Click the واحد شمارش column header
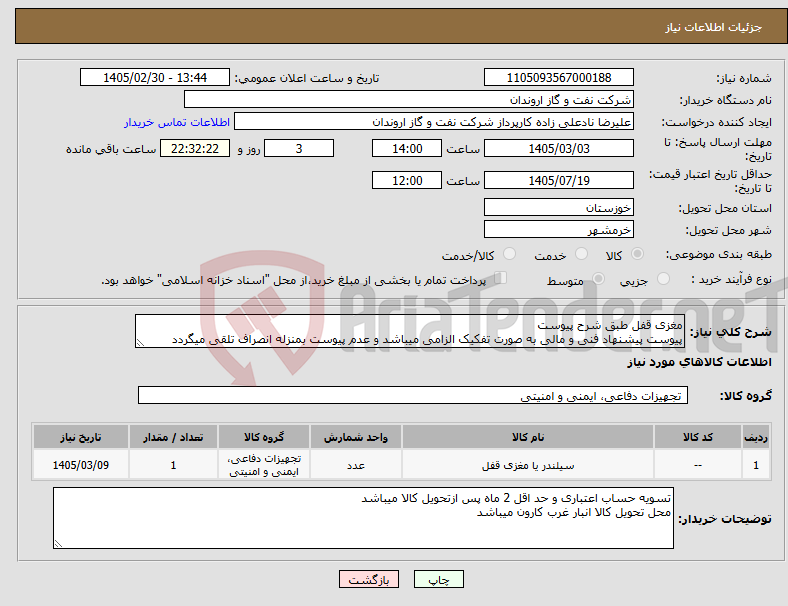The width and height of the screenshot is (788, 606). click(356, 437)
